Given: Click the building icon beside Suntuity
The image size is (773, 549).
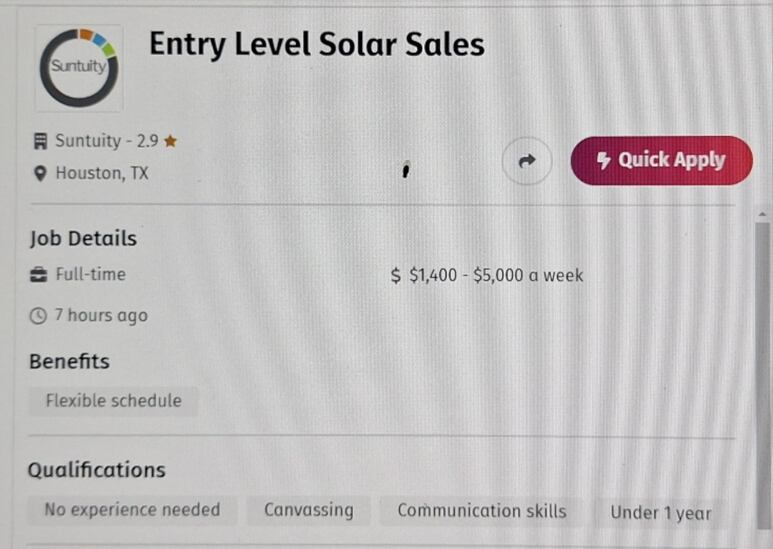Looking at the screenshot, I should coord(40,141).
